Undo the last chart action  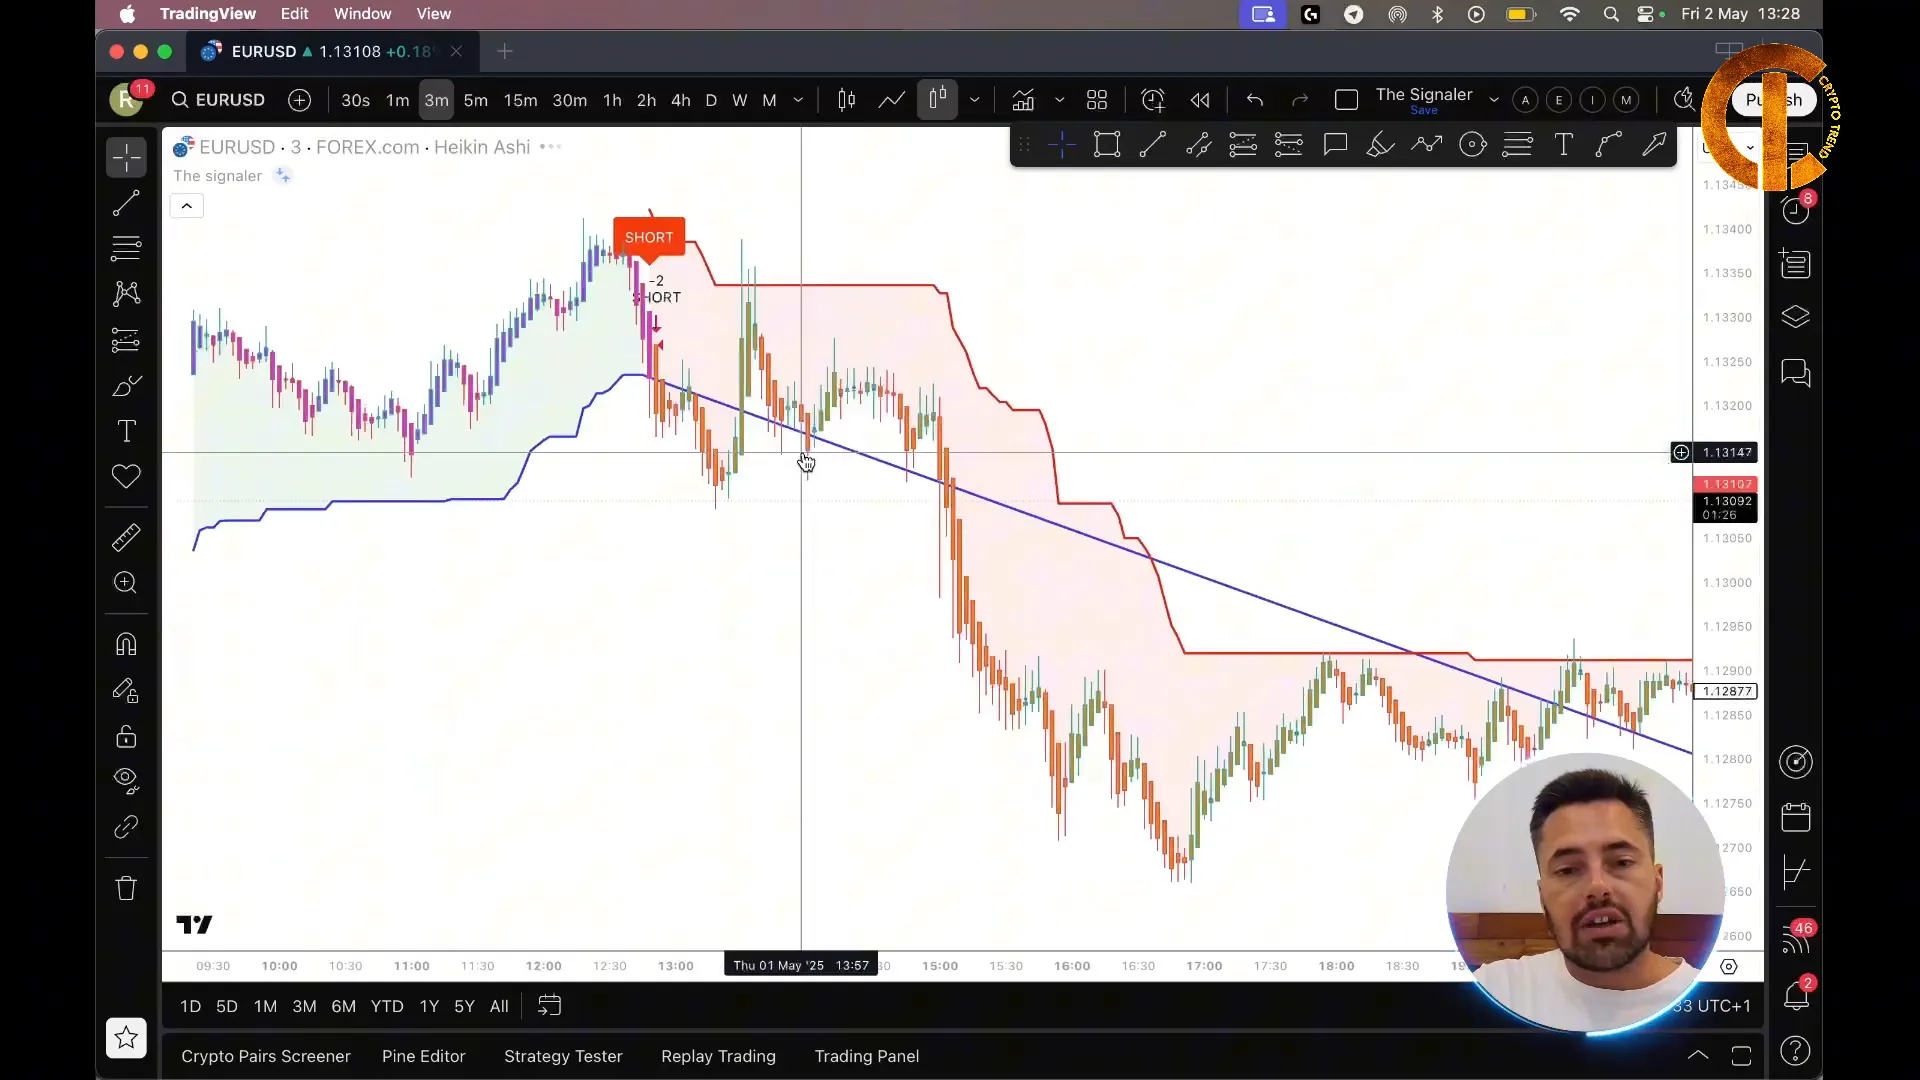point(1255,100)
